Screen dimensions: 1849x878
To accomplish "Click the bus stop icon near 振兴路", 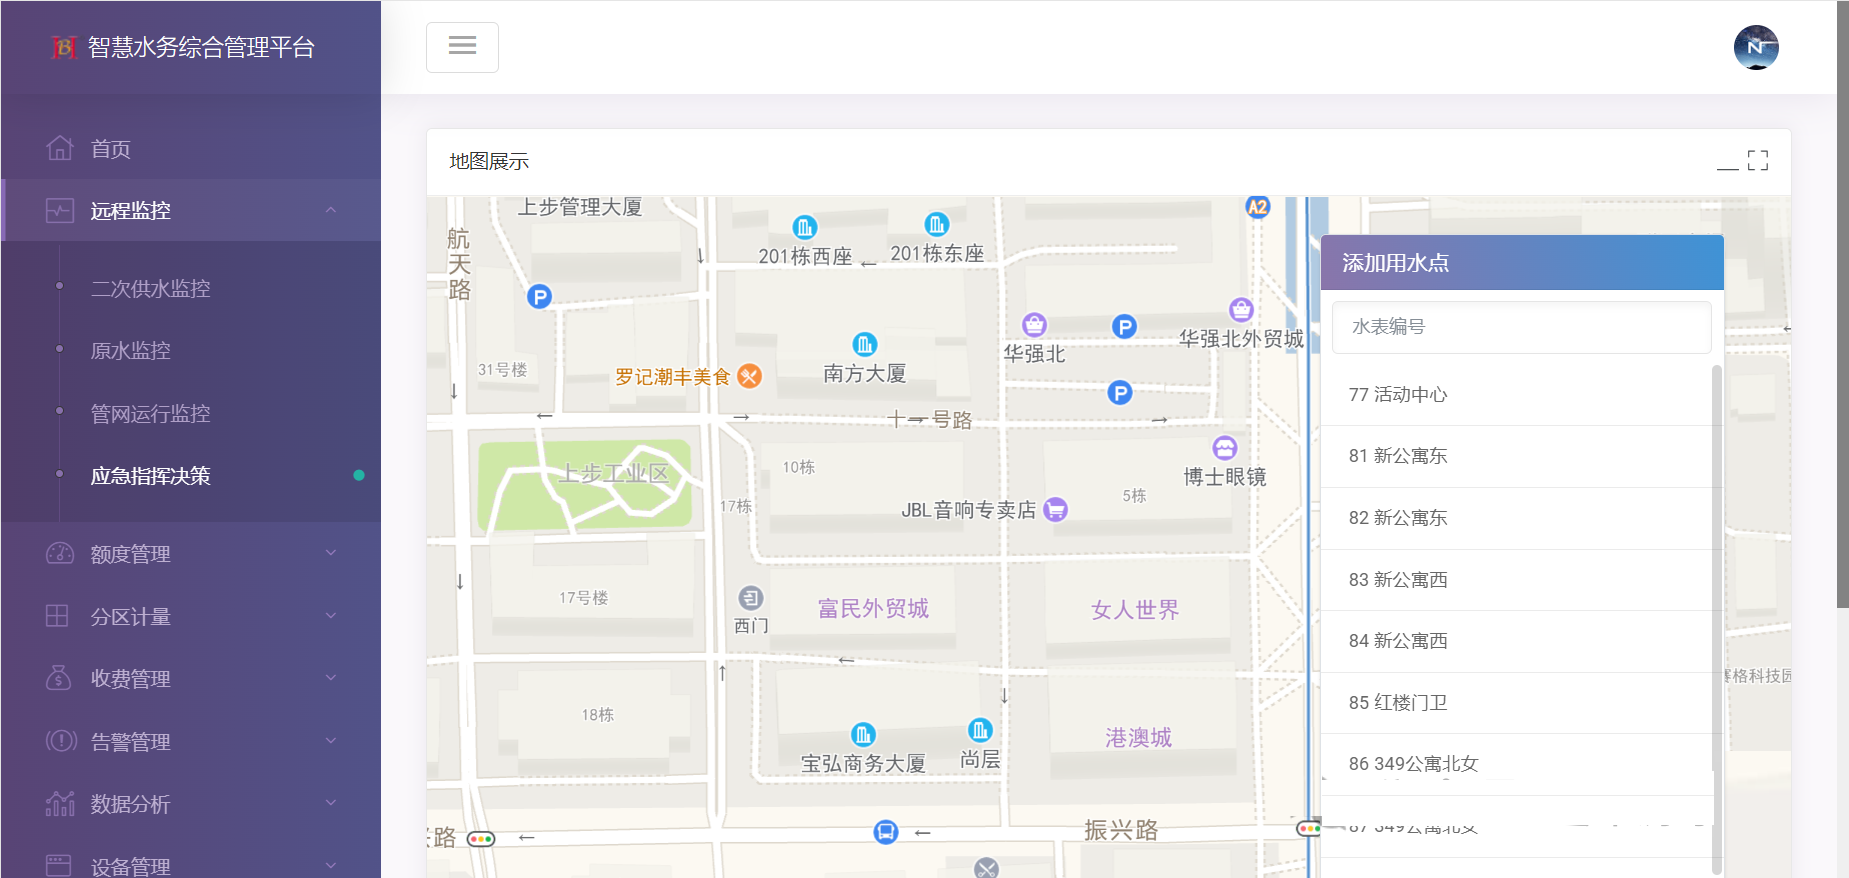I will (x=885, y=832).
